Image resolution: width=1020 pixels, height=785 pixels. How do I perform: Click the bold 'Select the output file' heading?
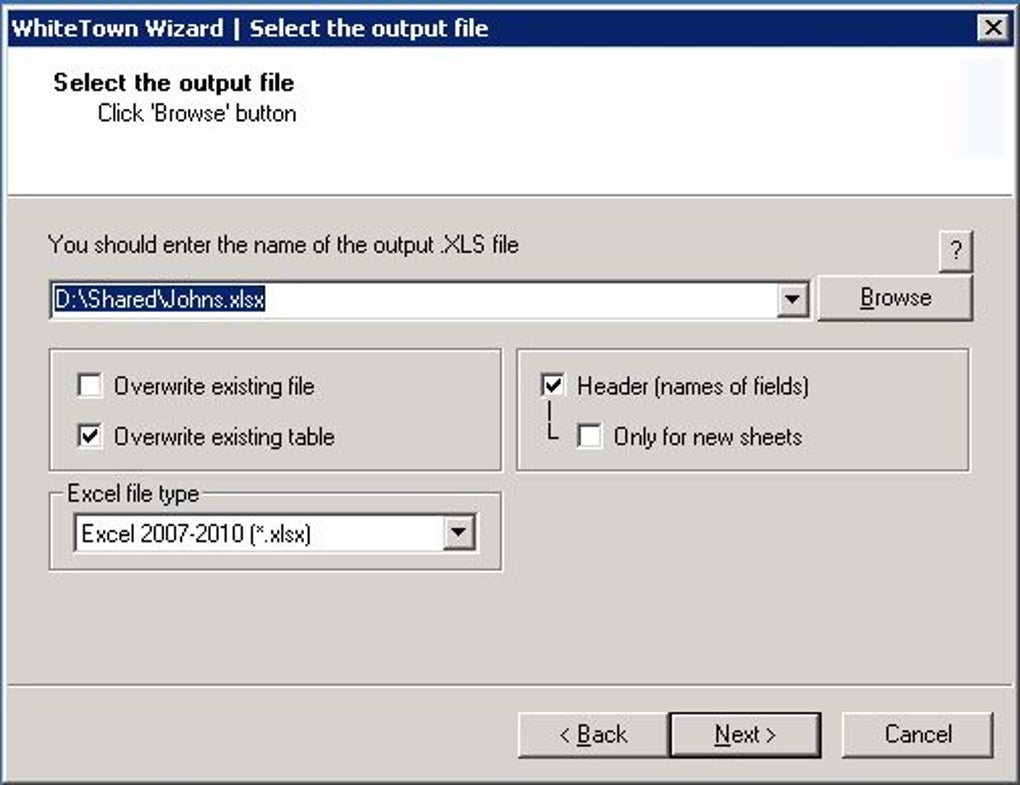(174, 83)
